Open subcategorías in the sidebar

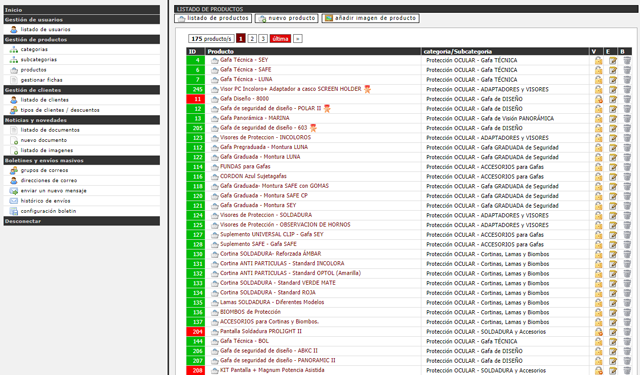[x=38, y=60]
